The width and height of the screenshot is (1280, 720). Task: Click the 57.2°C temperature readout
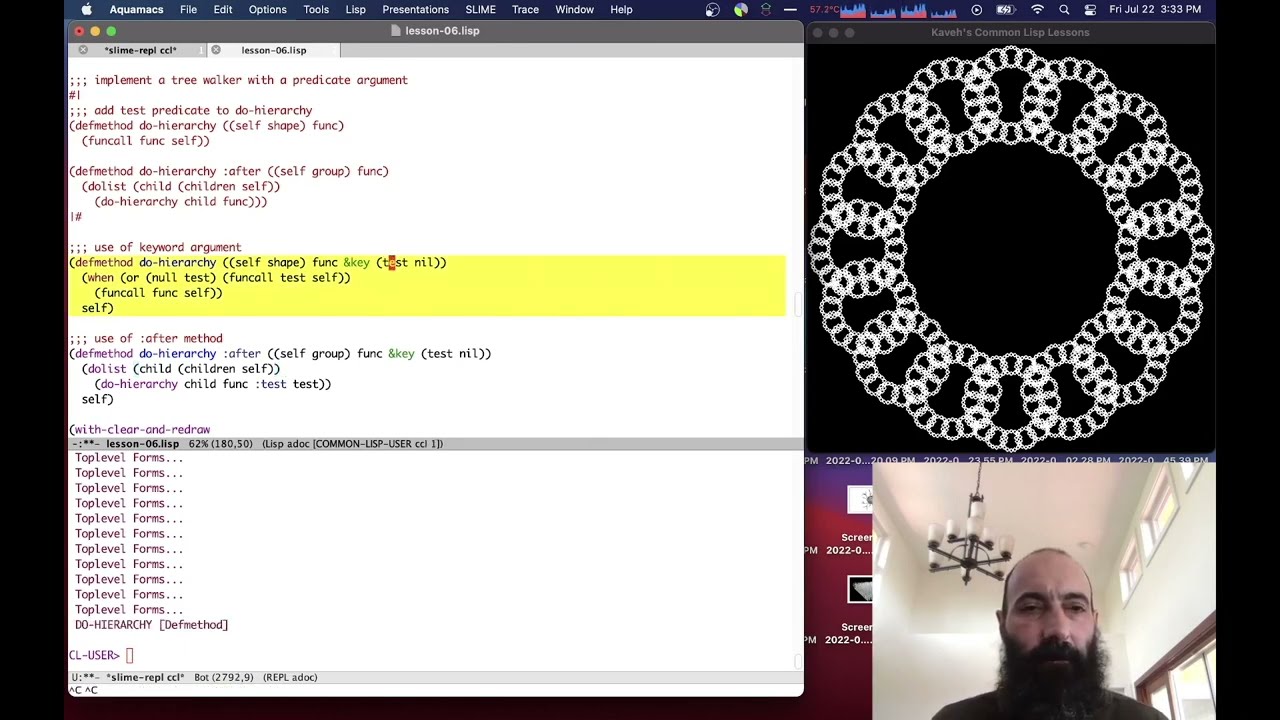pos(823,10)
